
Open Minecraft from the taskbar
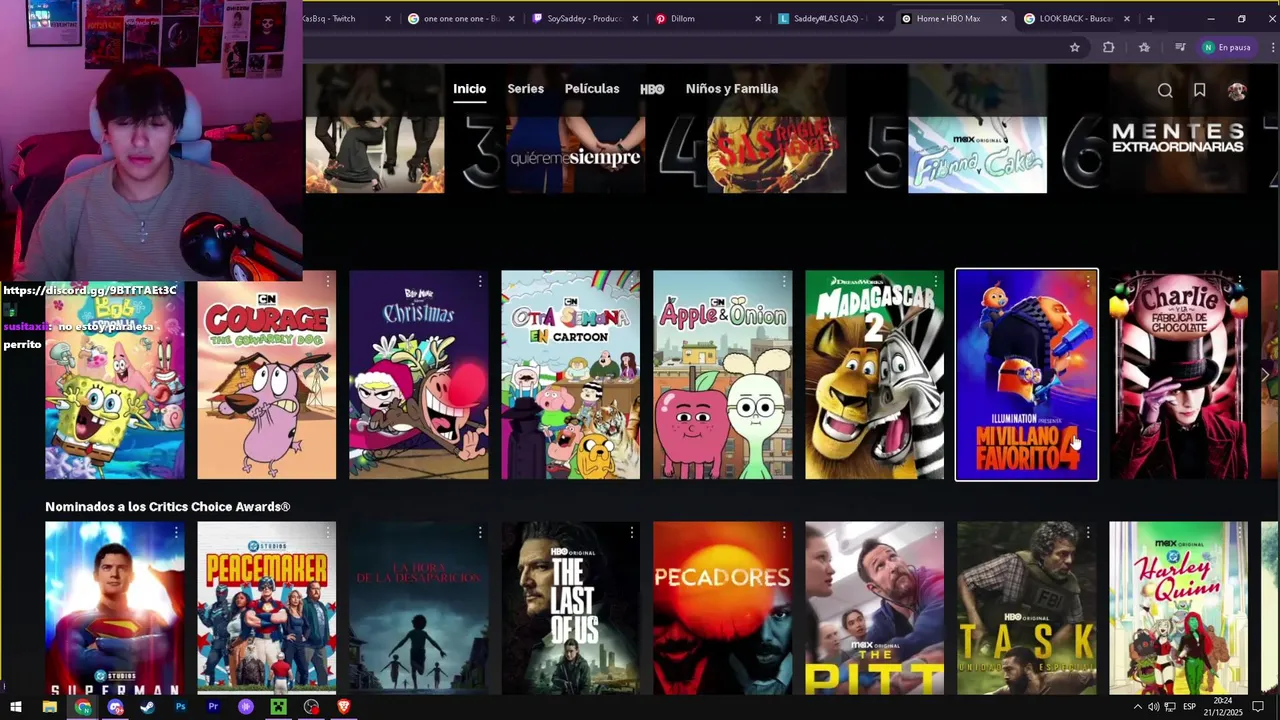click(278, 707)
